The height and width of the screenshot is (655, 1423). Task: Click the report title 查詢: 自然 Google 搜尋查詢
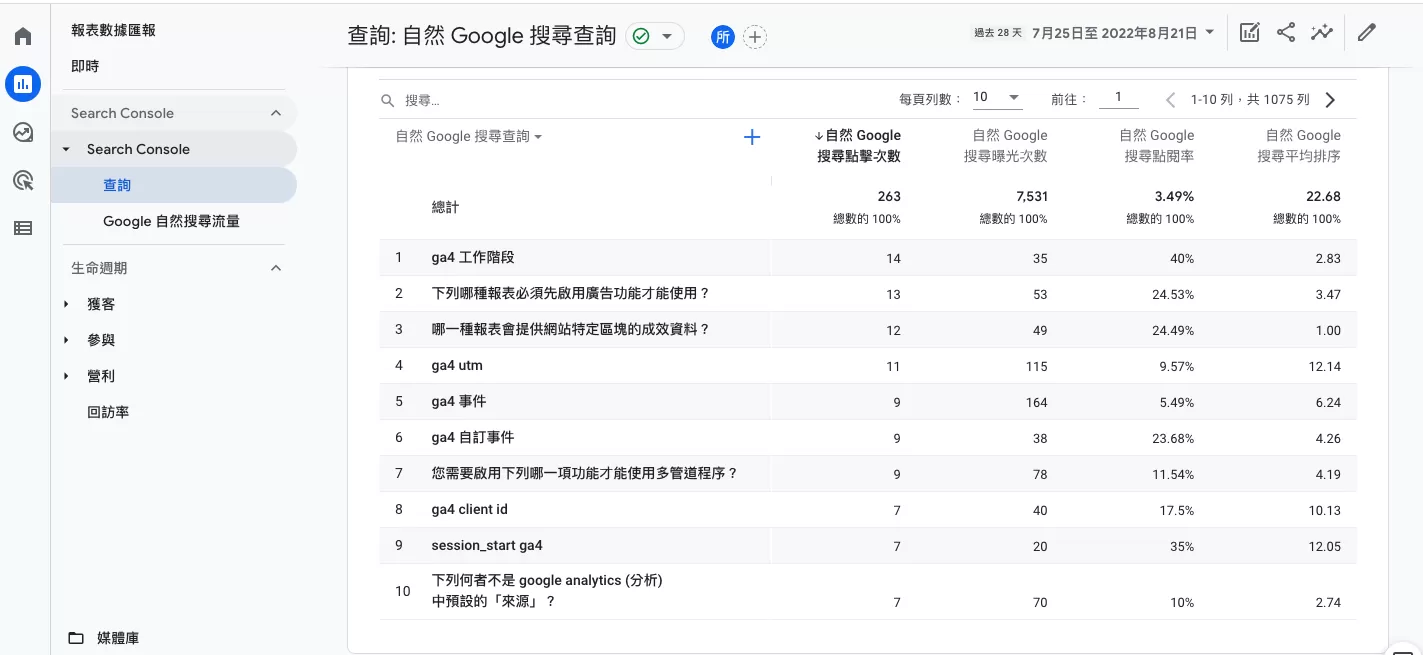coord(481,36)
